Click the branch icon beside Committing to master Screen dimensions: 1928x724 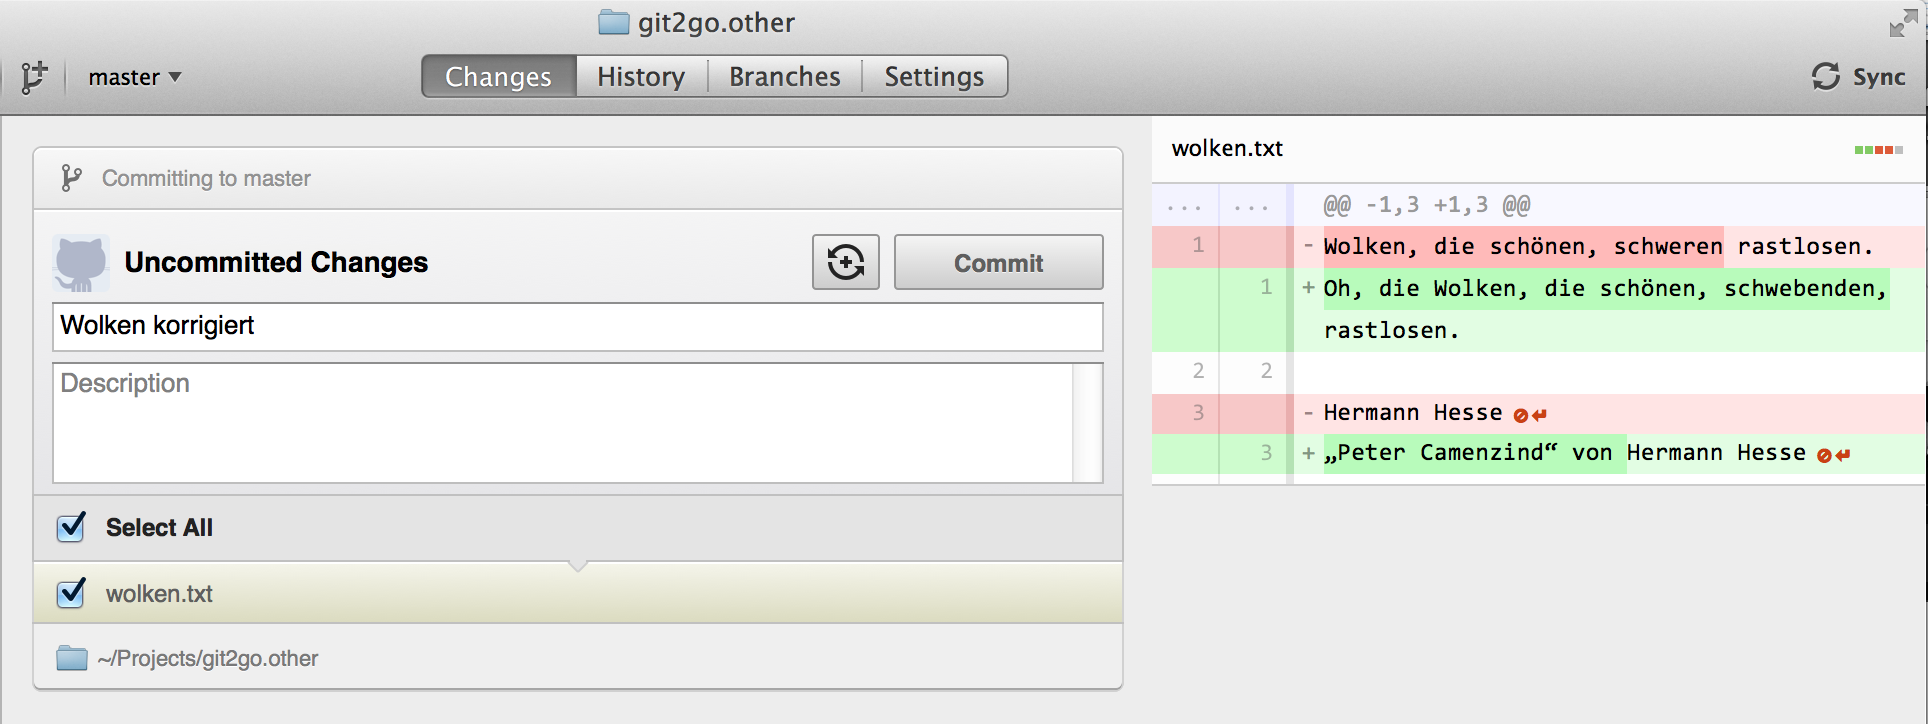pos(71,178)
